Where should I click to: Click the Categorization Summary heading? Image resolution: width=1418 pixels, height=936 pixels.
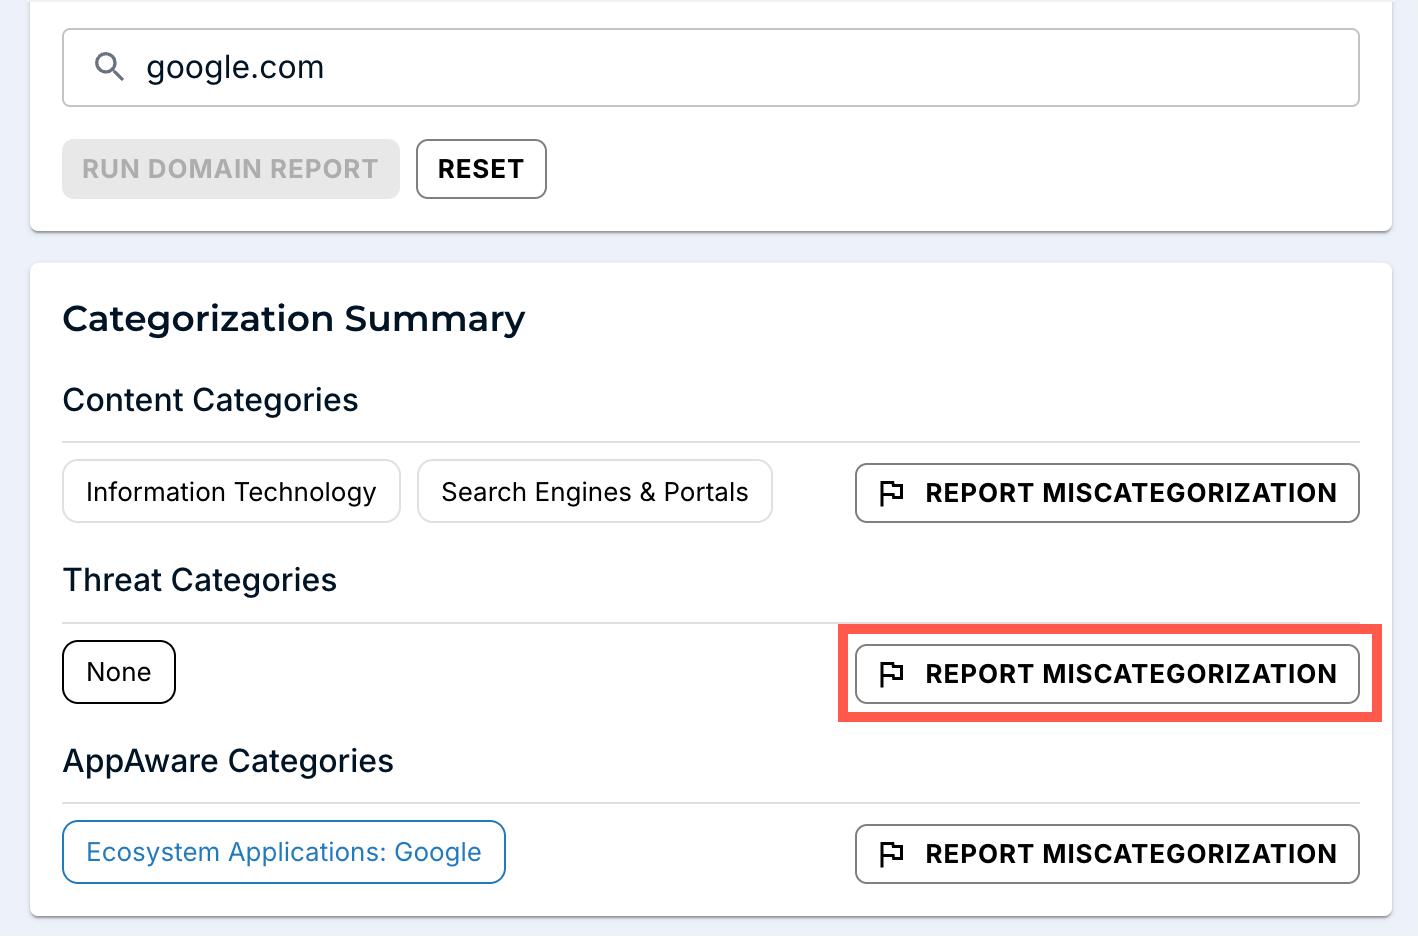coord(293,319)
